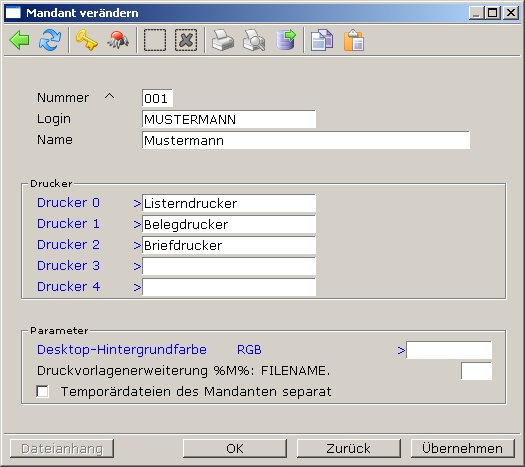525x467 pixels.
Task: Click the copy documents icon
Action: point(322,40)
